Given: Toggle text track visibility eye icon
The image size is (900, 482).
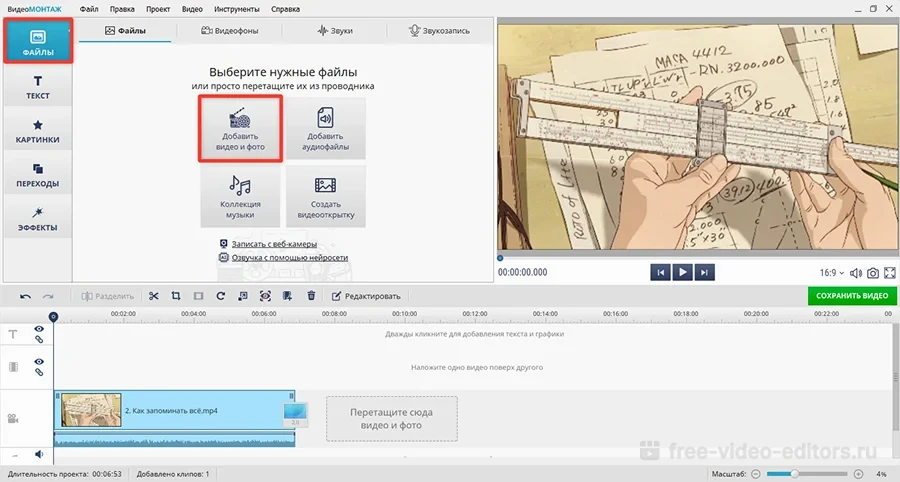Looking at the screenshot, I should pos(39,329).
